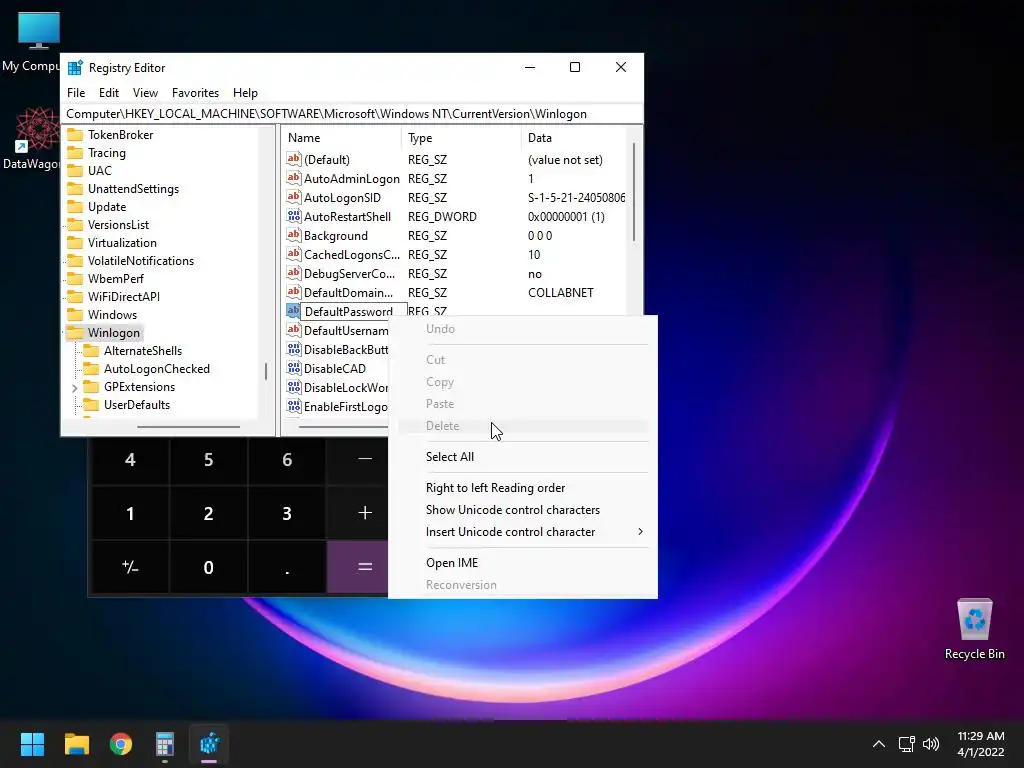The height and width of the screenshot is (768, 1024).
Task: Click the Calculator plus/minus sign key
Action: coord(130,567)
